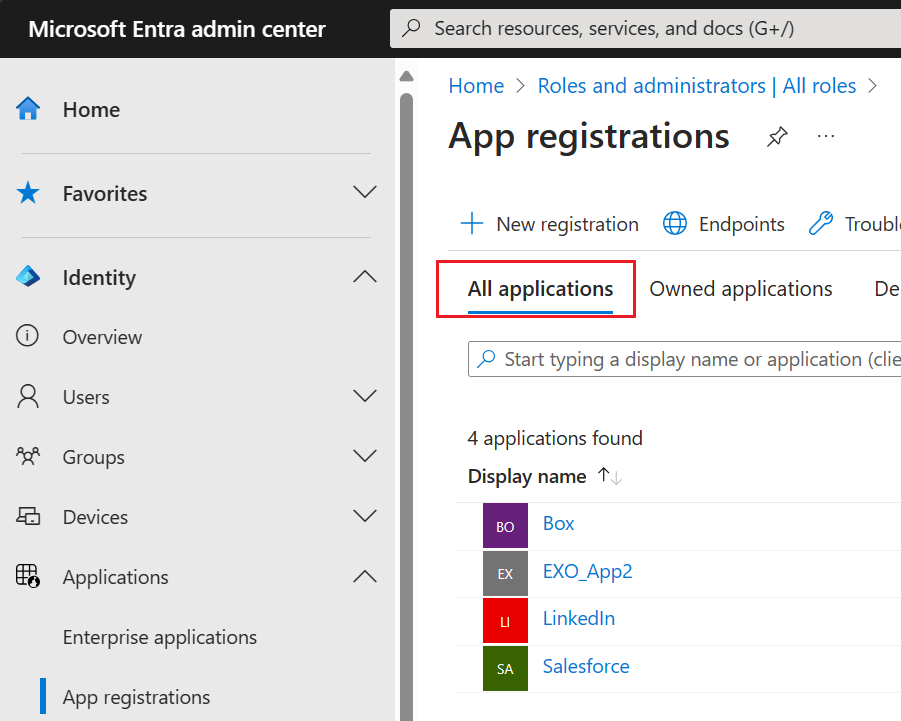Expand the Favorites section chevron
This screenshot has height=721, width=901.
(x=365, y=193)
